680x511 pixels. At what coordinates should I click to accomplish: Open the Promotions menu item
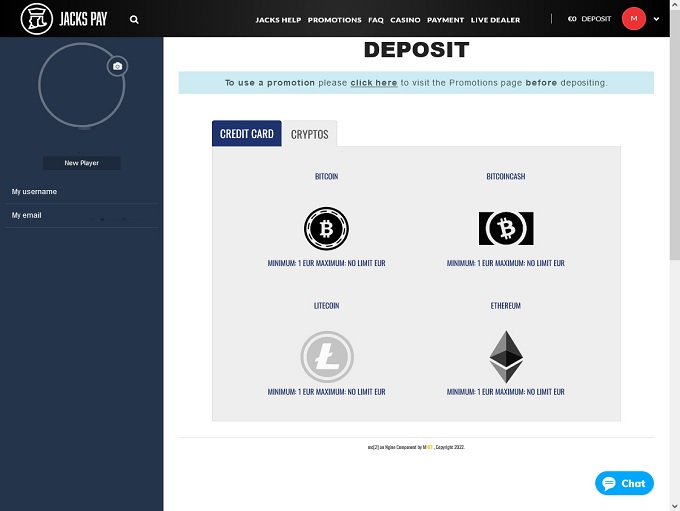click(334, 20)
